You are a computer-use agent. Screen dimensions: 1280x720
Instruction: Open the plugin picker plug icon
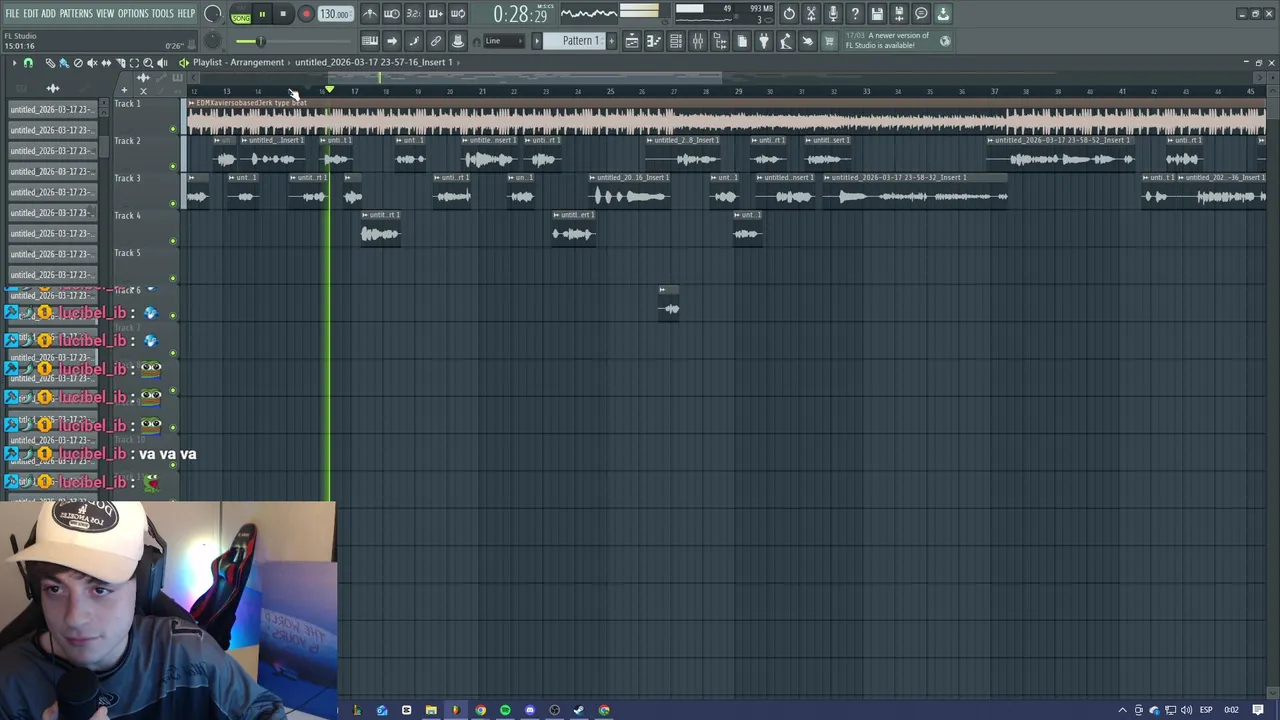[764, 41]
